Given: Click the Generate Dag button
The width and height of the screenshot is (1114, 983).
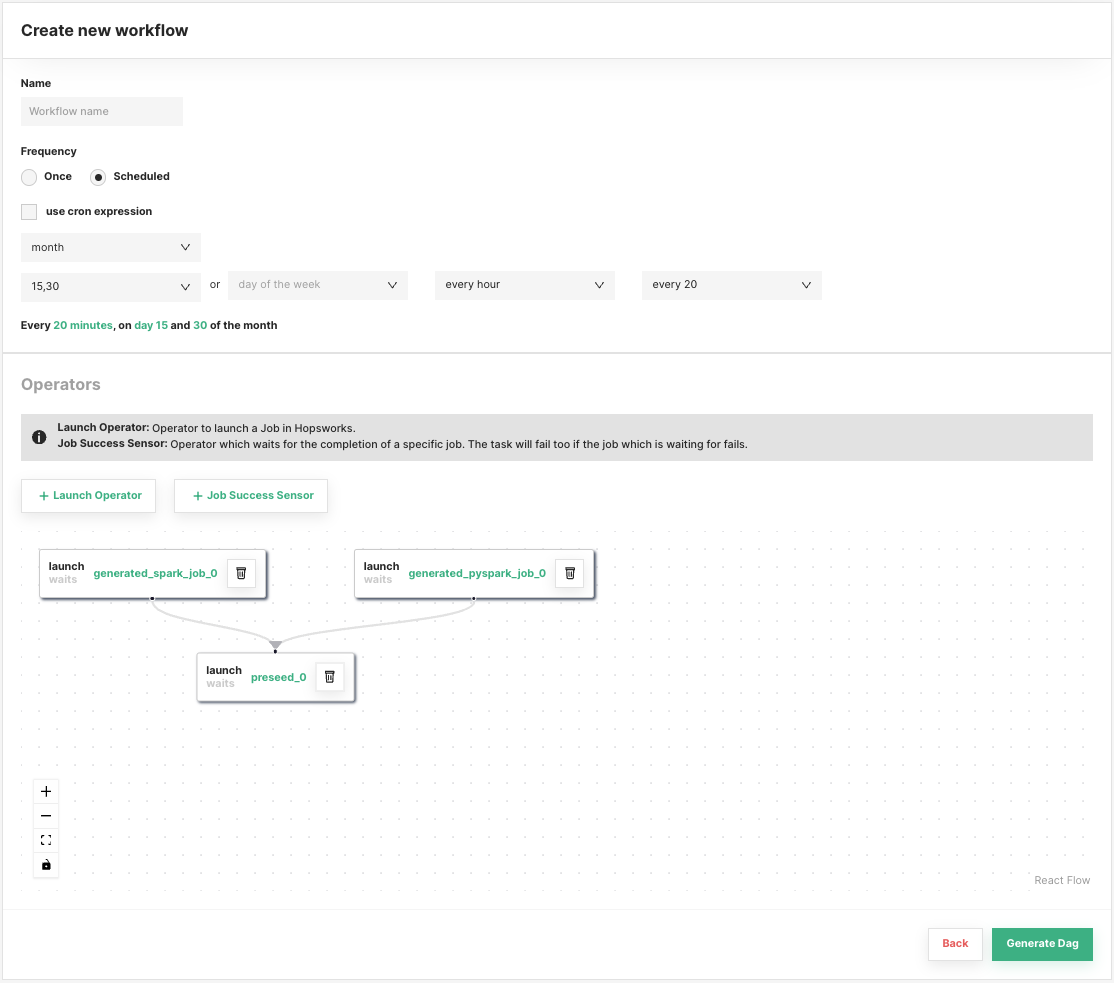Looking at the screenshot, I should tap(1042, 943).
